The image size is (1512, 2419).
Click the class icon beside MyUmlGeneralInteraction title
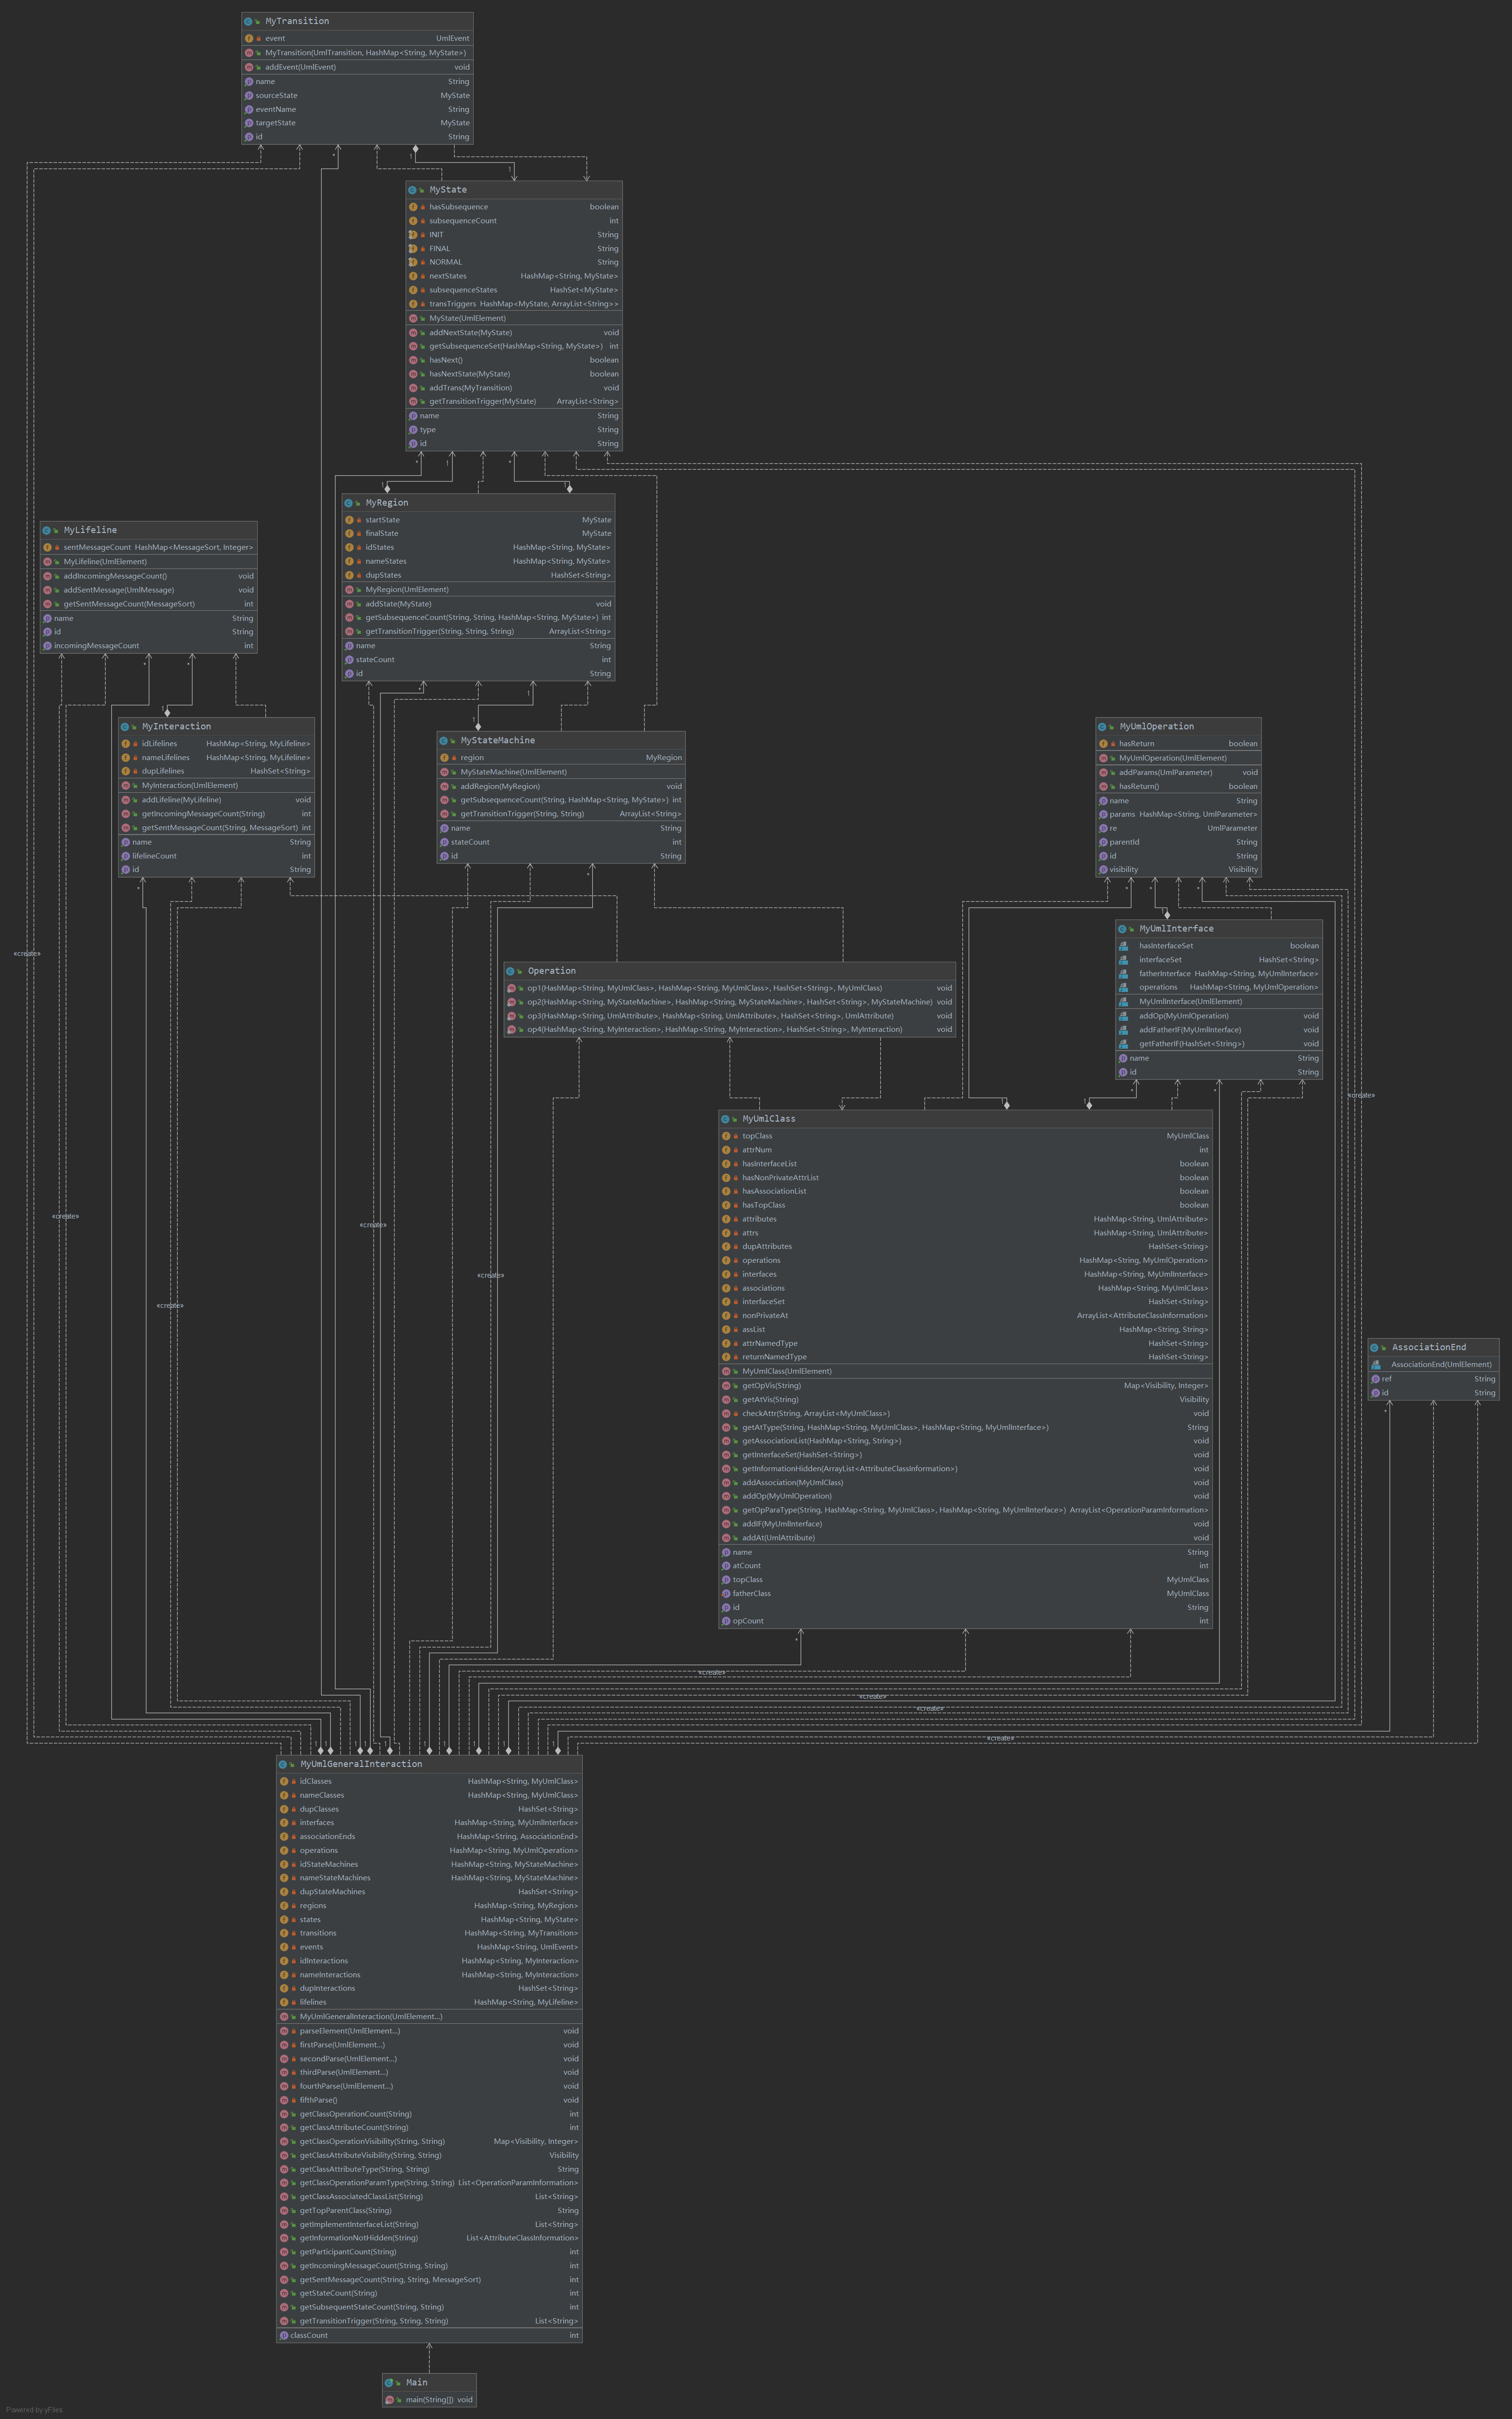pyautogui.click(x=283, y=1764)
